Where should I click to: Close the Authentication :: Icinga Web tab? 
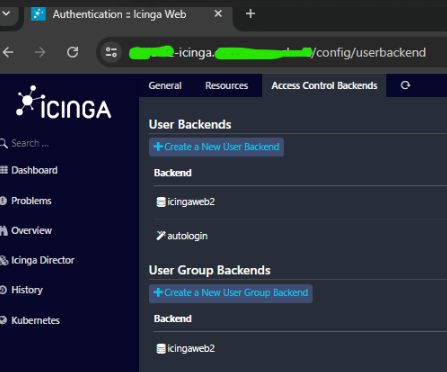point(218,14)
